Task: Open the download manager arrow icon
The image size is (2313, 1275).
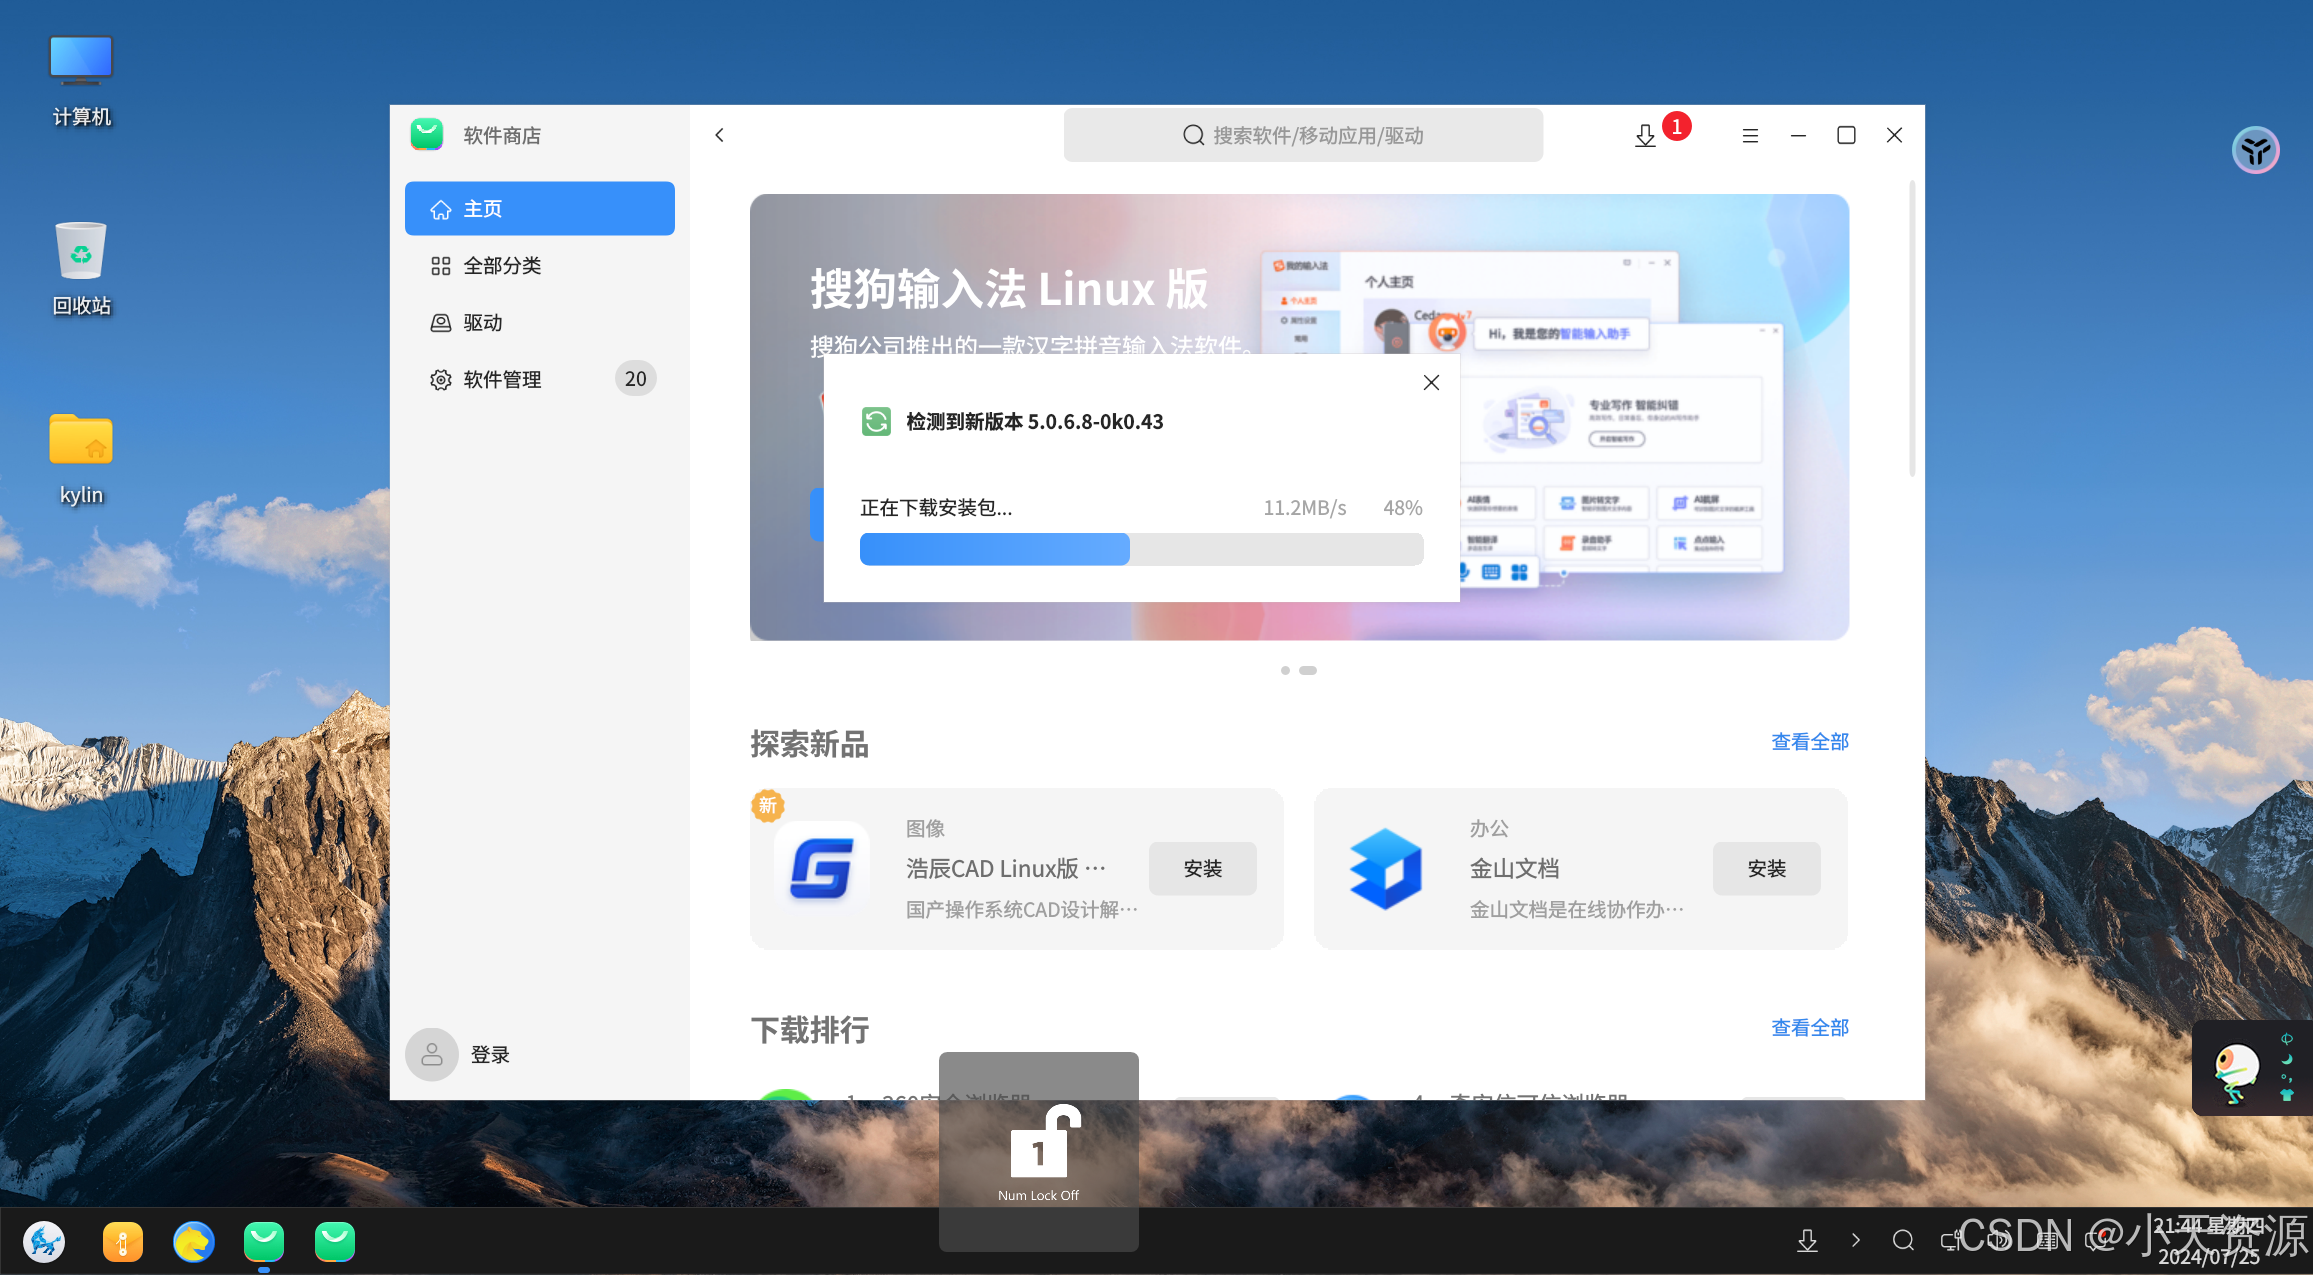Action: 1645,136
